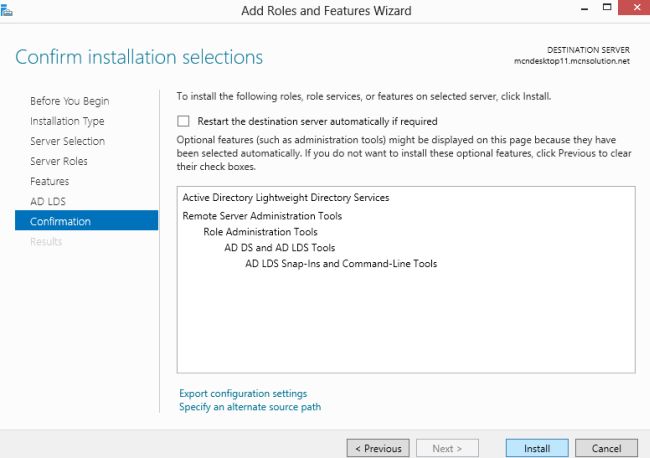
Task: Go to the Before You Begin step
Action: coord(69,101)
